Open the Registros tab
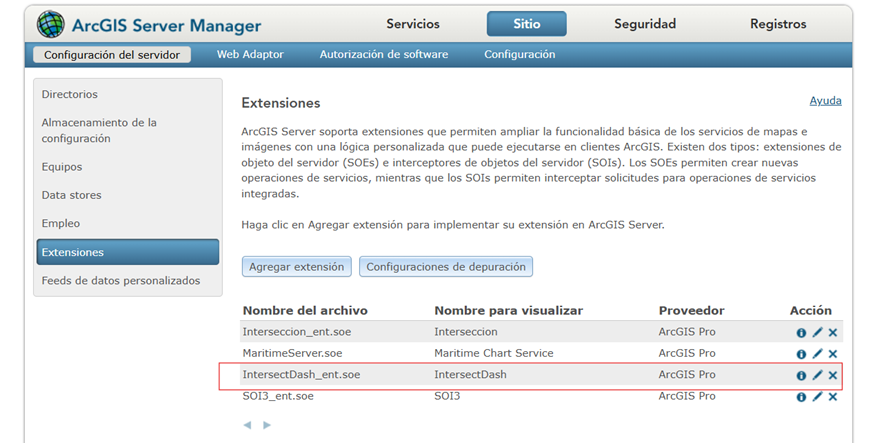This screenshot has height=443, width=886. click(778, 24)
